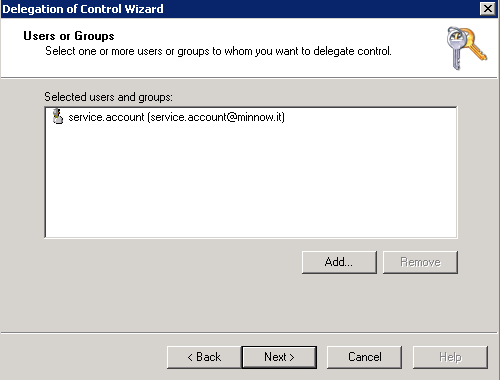
Task: Click the greyed-out Help button
Action: 450,357
